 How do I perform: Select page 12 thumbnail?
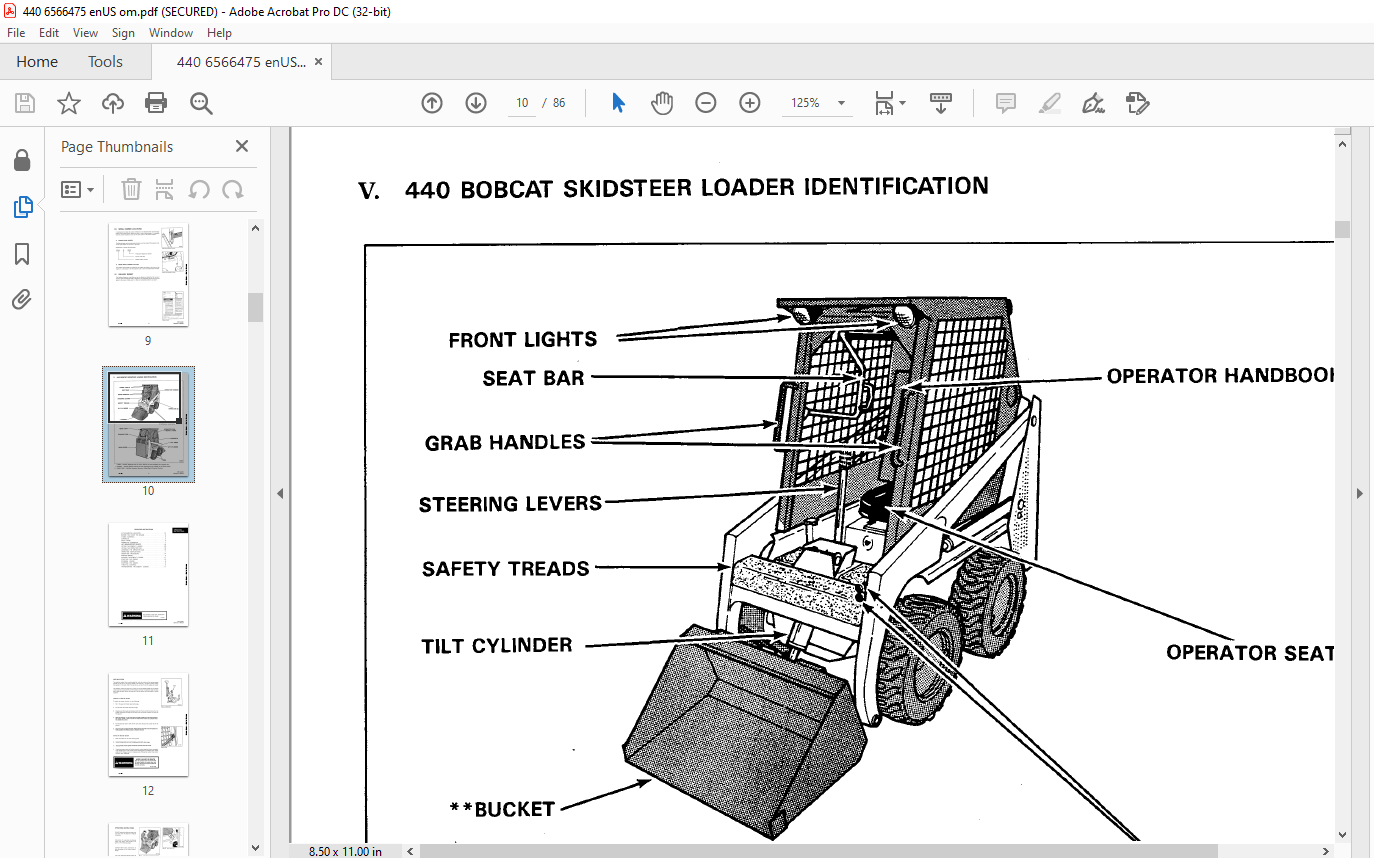point(148,725)
